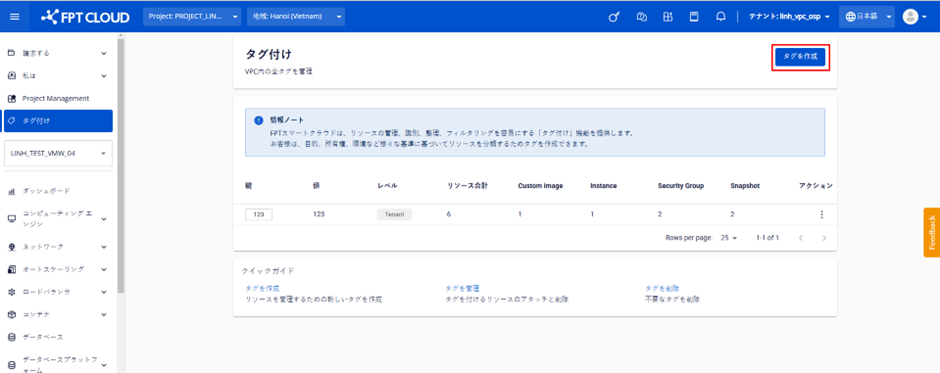Click the Custom Image column header
This screenshot has height=373, width=940.
(540, 186)
